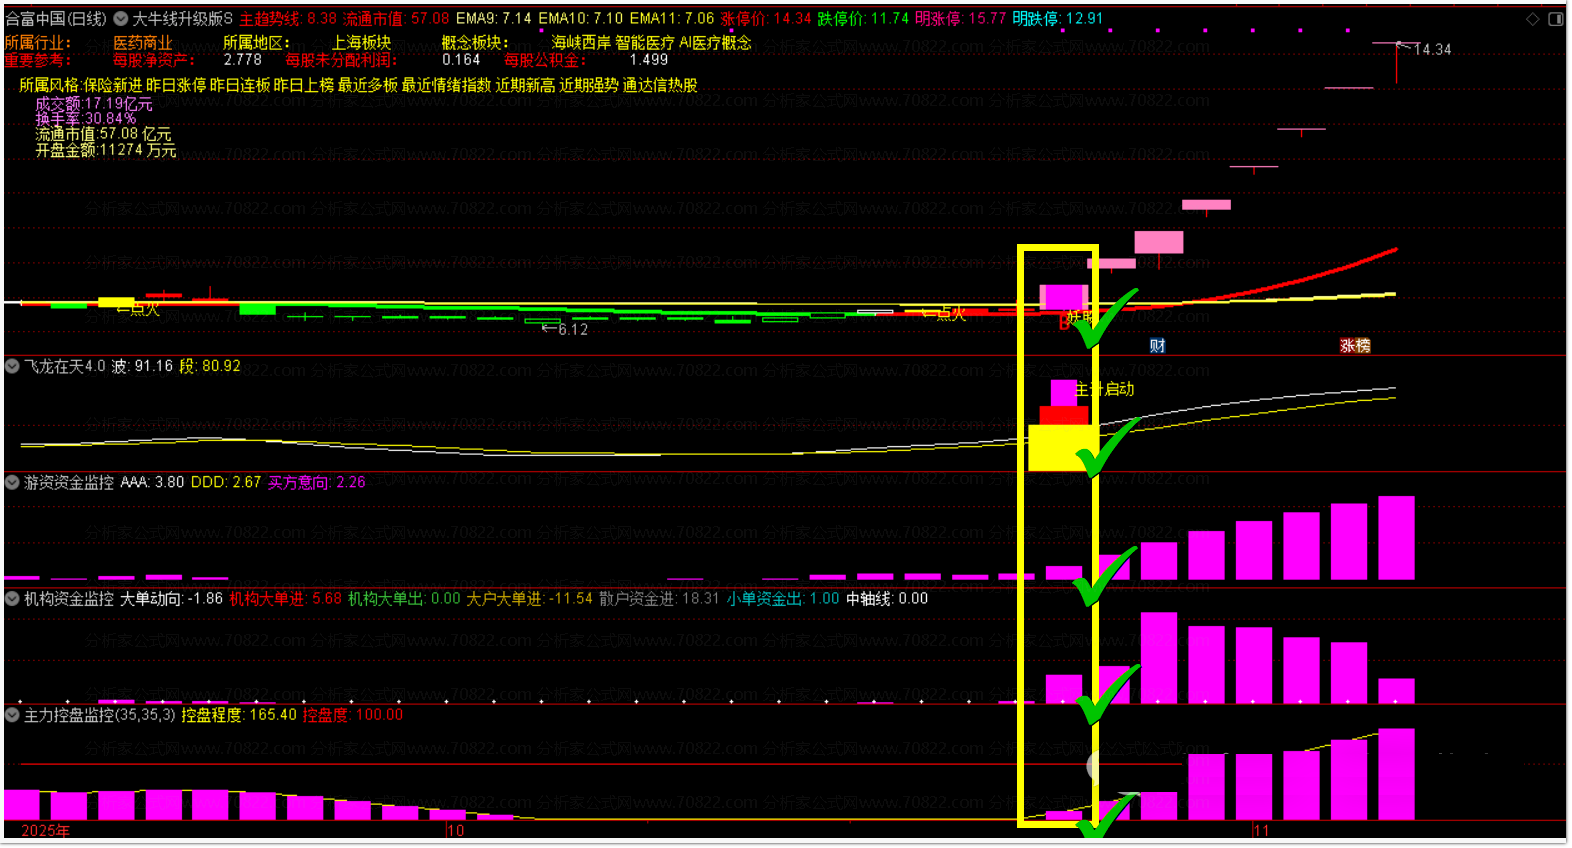
Task: Click the 上海板块 region label
Action: coord(362,42)
